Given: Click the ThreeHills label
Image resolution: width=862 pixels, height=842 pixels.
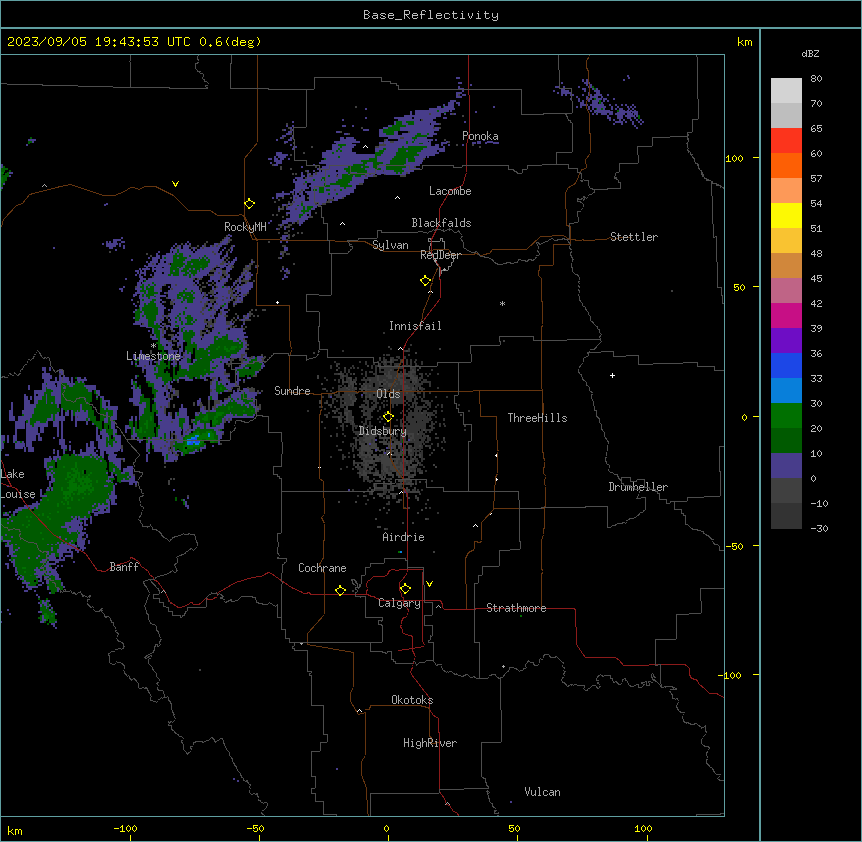Looking at the screenshot, I should (537, 418).
